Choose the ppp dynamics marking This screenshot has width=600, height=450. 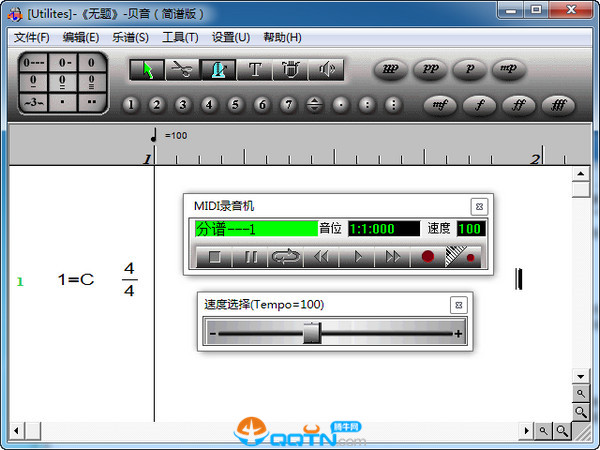391,69
